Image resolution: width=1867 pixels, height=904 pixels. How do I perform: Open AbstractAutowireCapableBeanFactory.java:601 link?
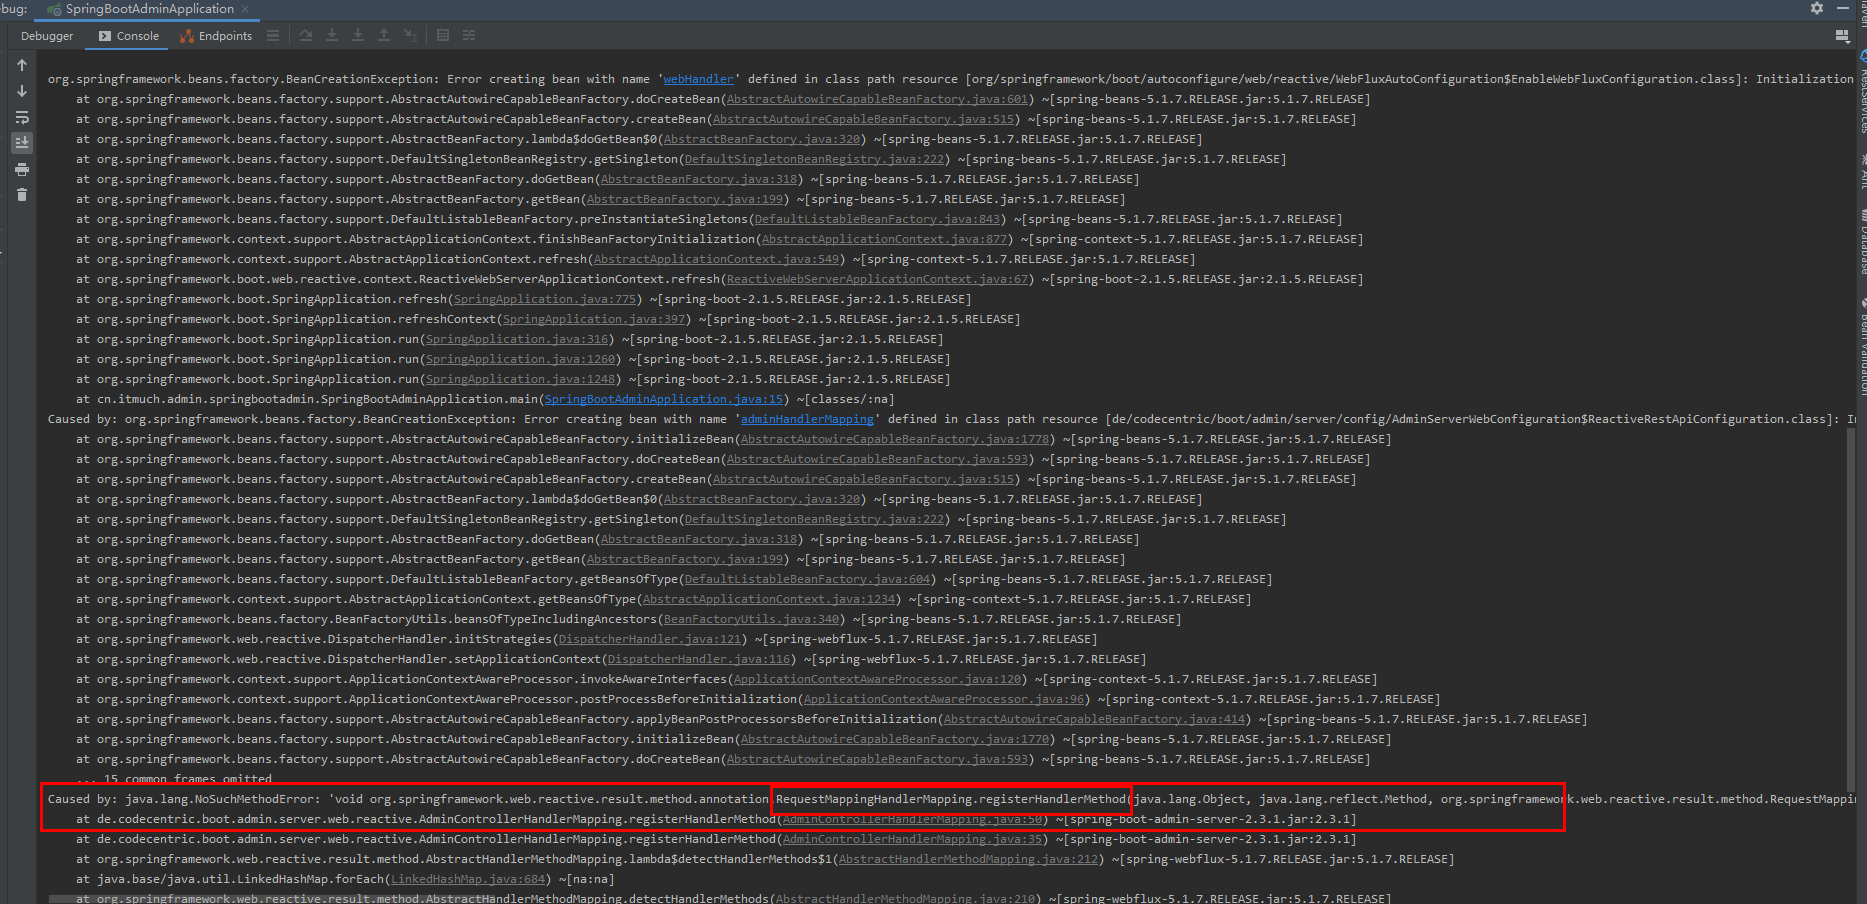click(x=877, y=99)
